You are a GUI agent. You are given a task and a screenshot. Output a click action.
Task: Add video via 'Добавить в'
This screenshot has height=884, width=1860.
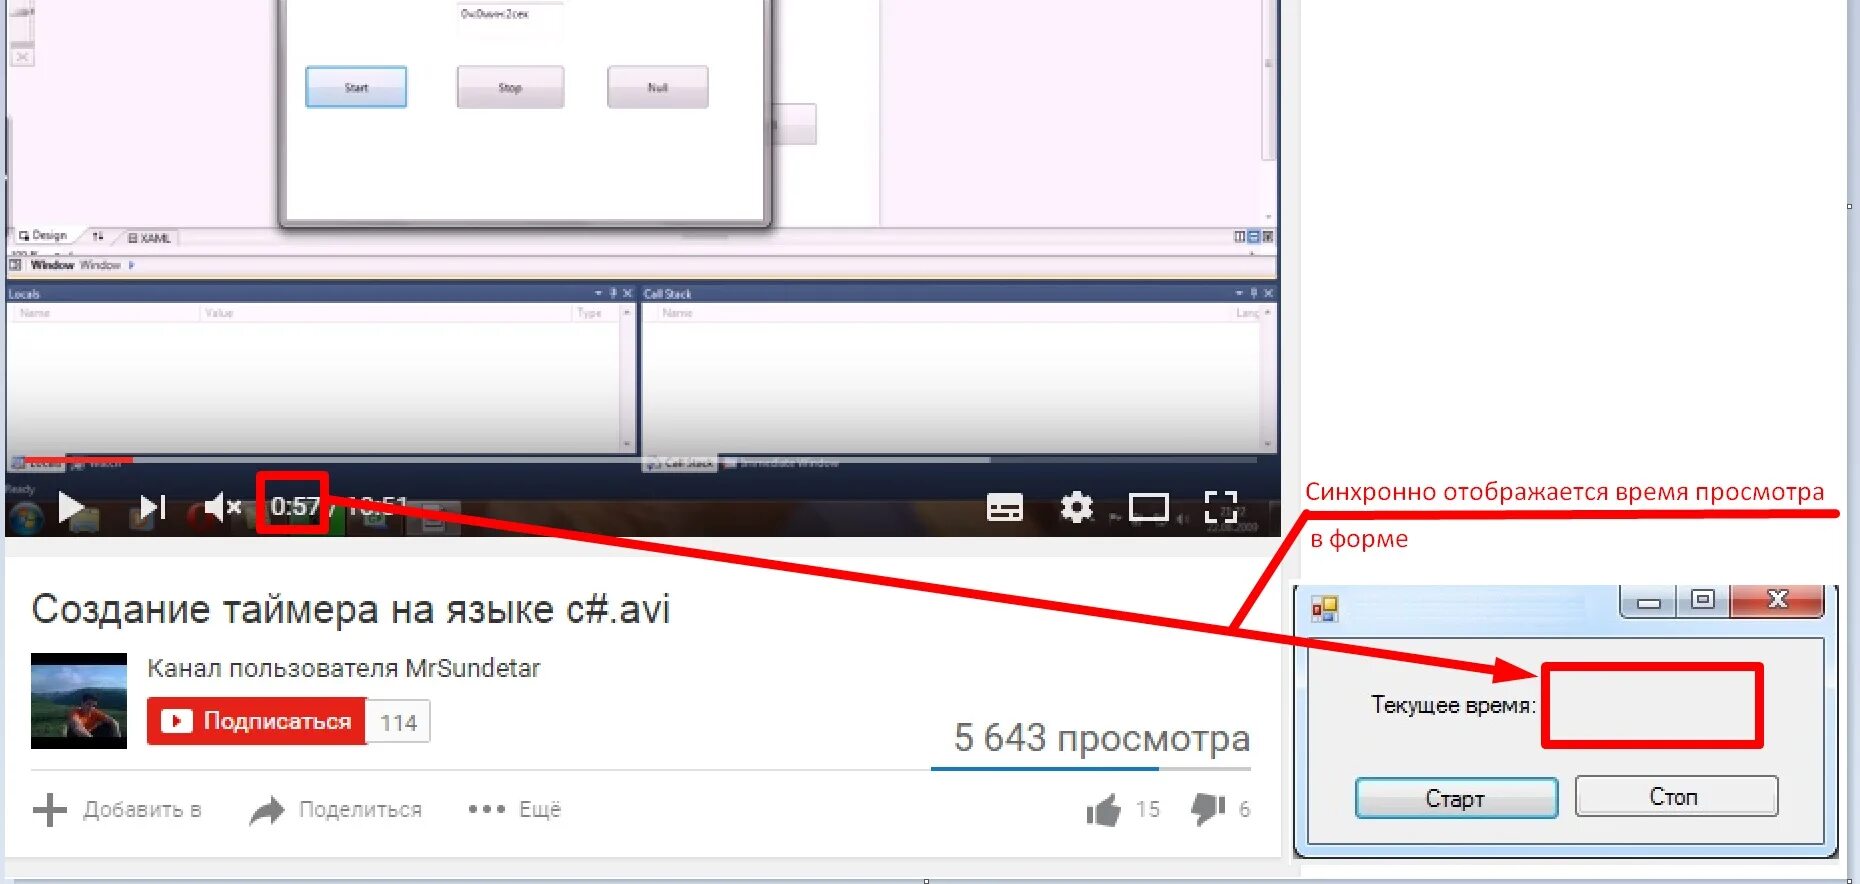pos(117,810)
